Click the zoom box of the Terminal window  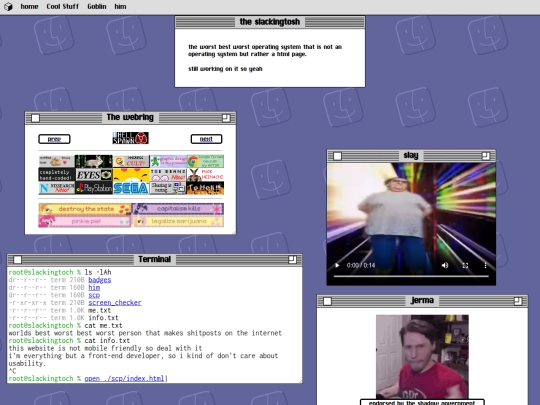click(x=292, y=259)
